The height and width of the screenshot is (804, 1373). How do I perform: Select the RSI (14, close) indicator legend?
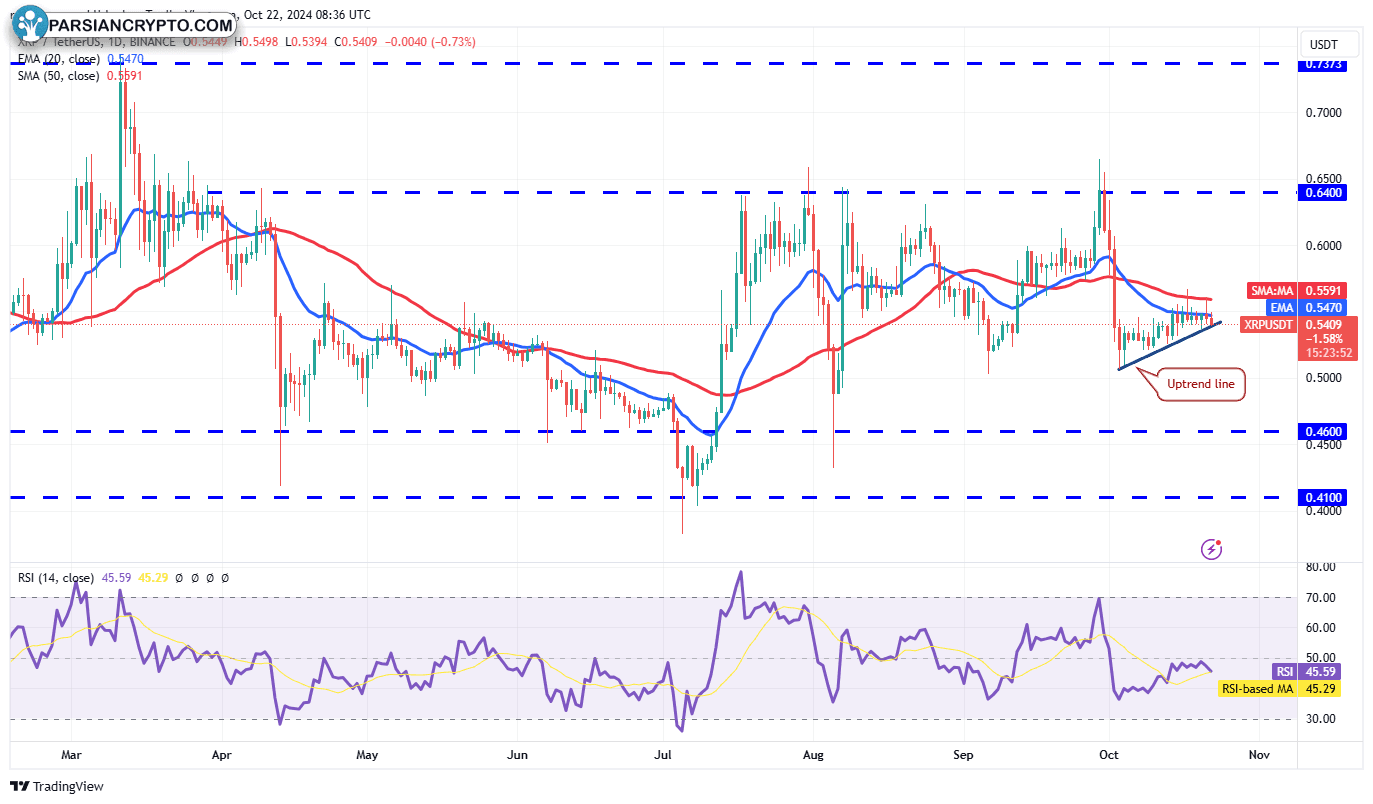55,578
